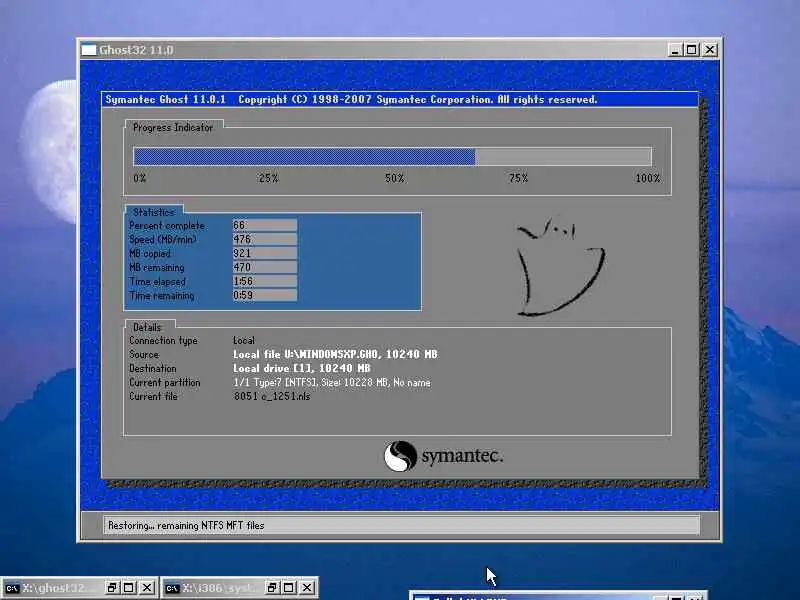800x600 pixels.
Task: Minimize the Ghost32 11.0 window
Action: pos(674,50)
